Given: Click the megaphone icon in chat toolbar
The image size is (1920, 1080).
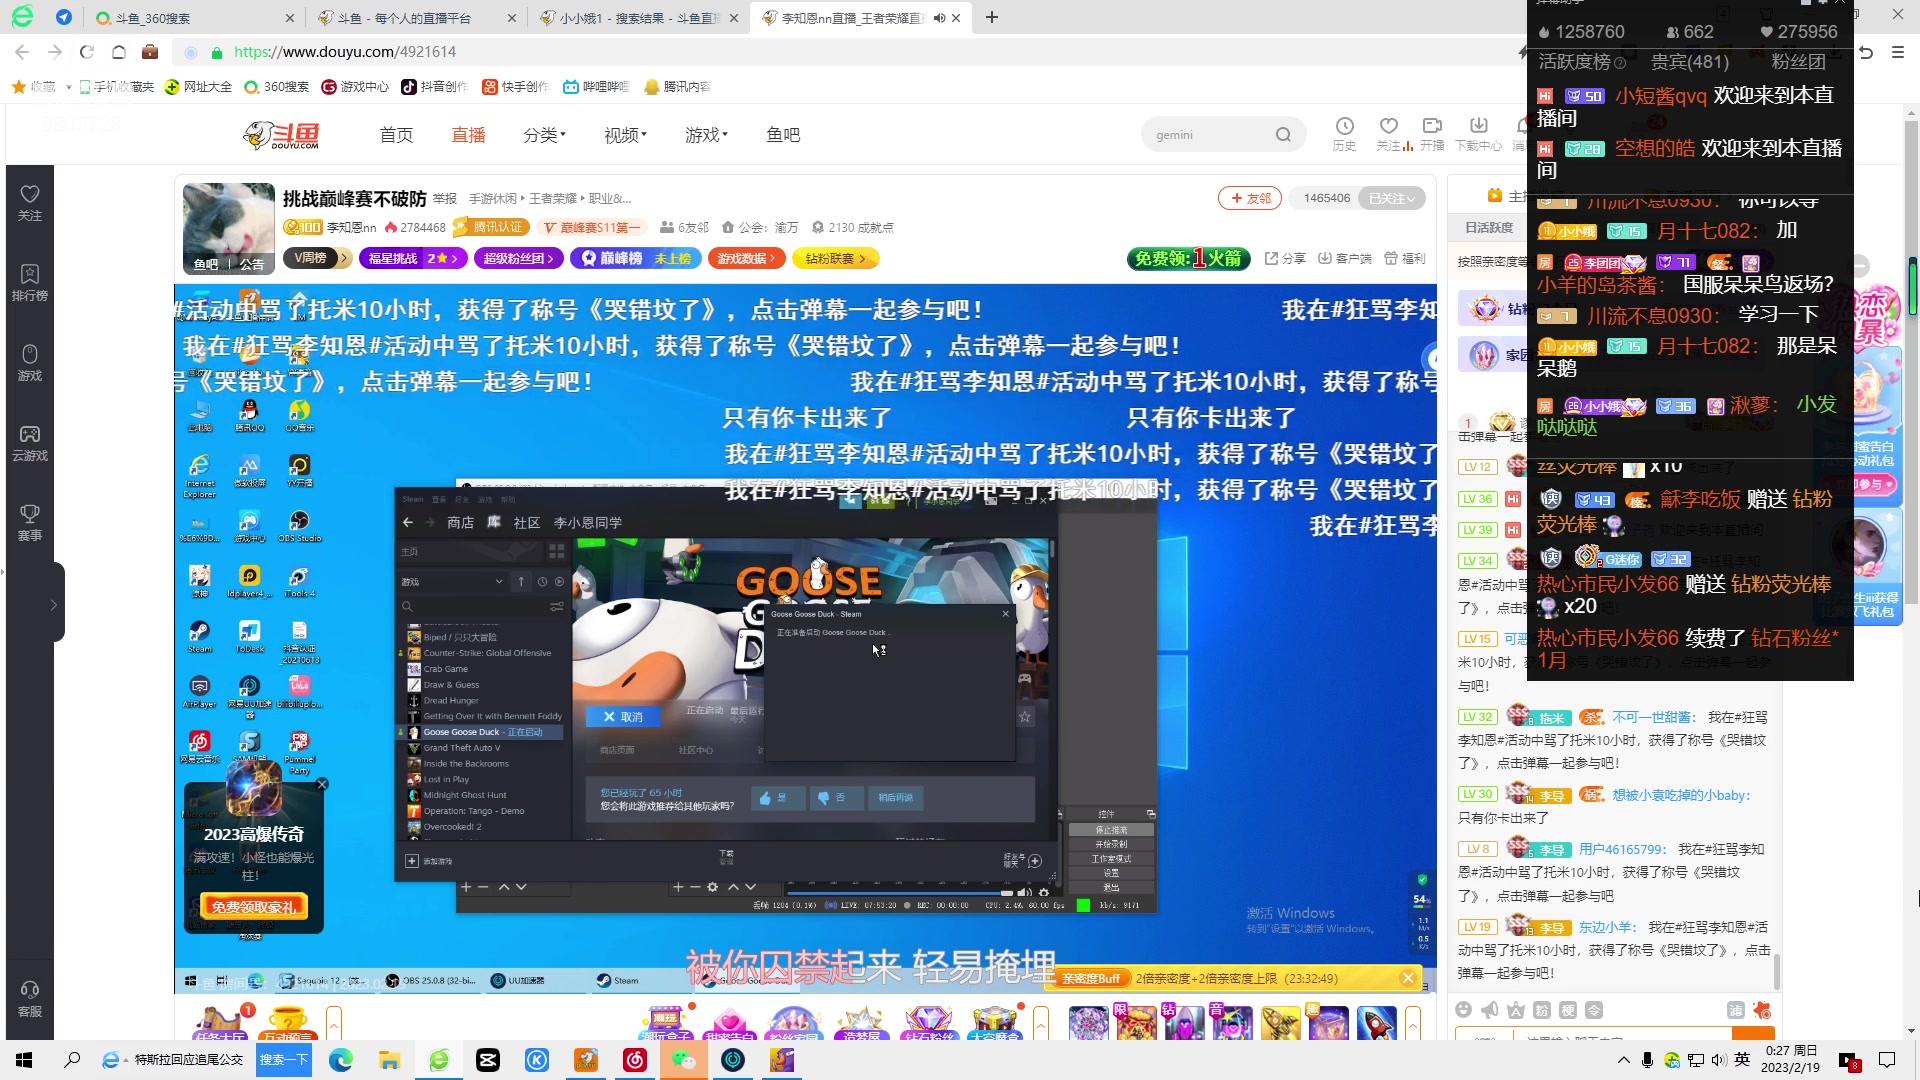Looking at the screenshot, I should coord(1490,1010).
